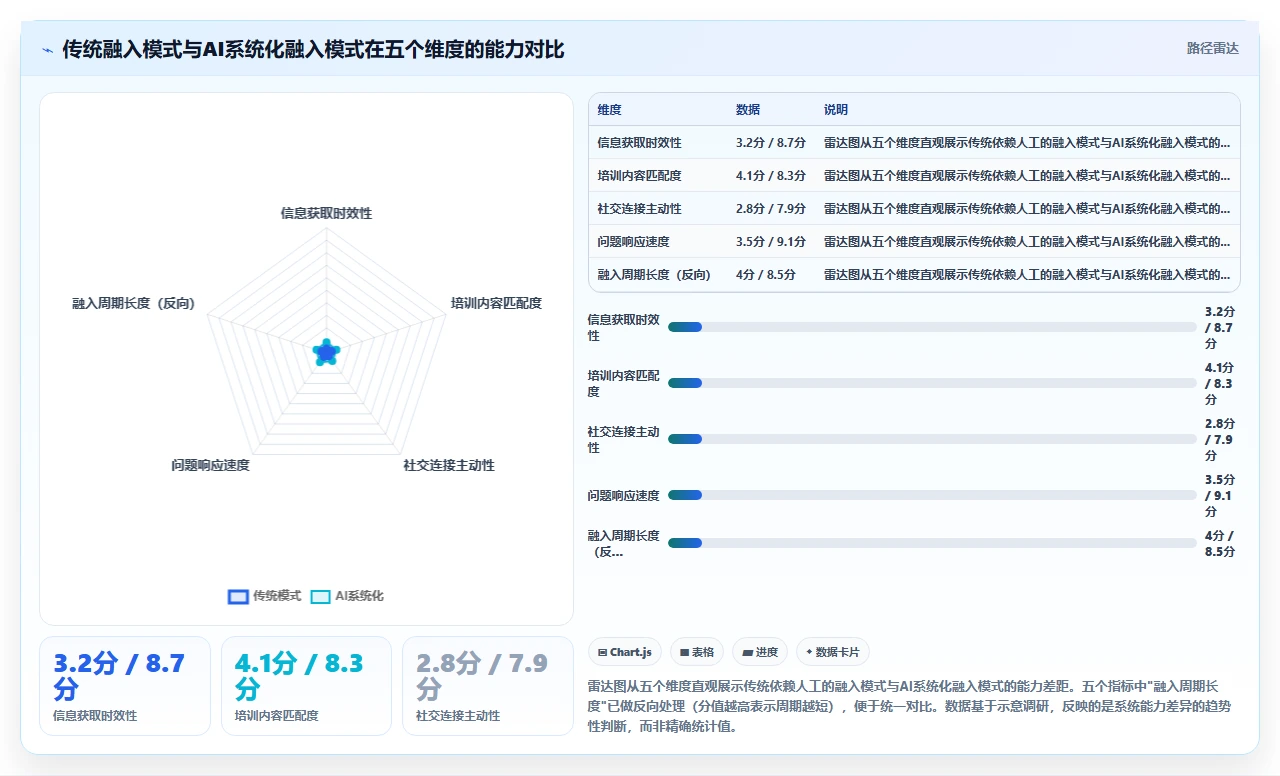Click the 4分 / 8.5分 table cell

click(x=764, y=275)
